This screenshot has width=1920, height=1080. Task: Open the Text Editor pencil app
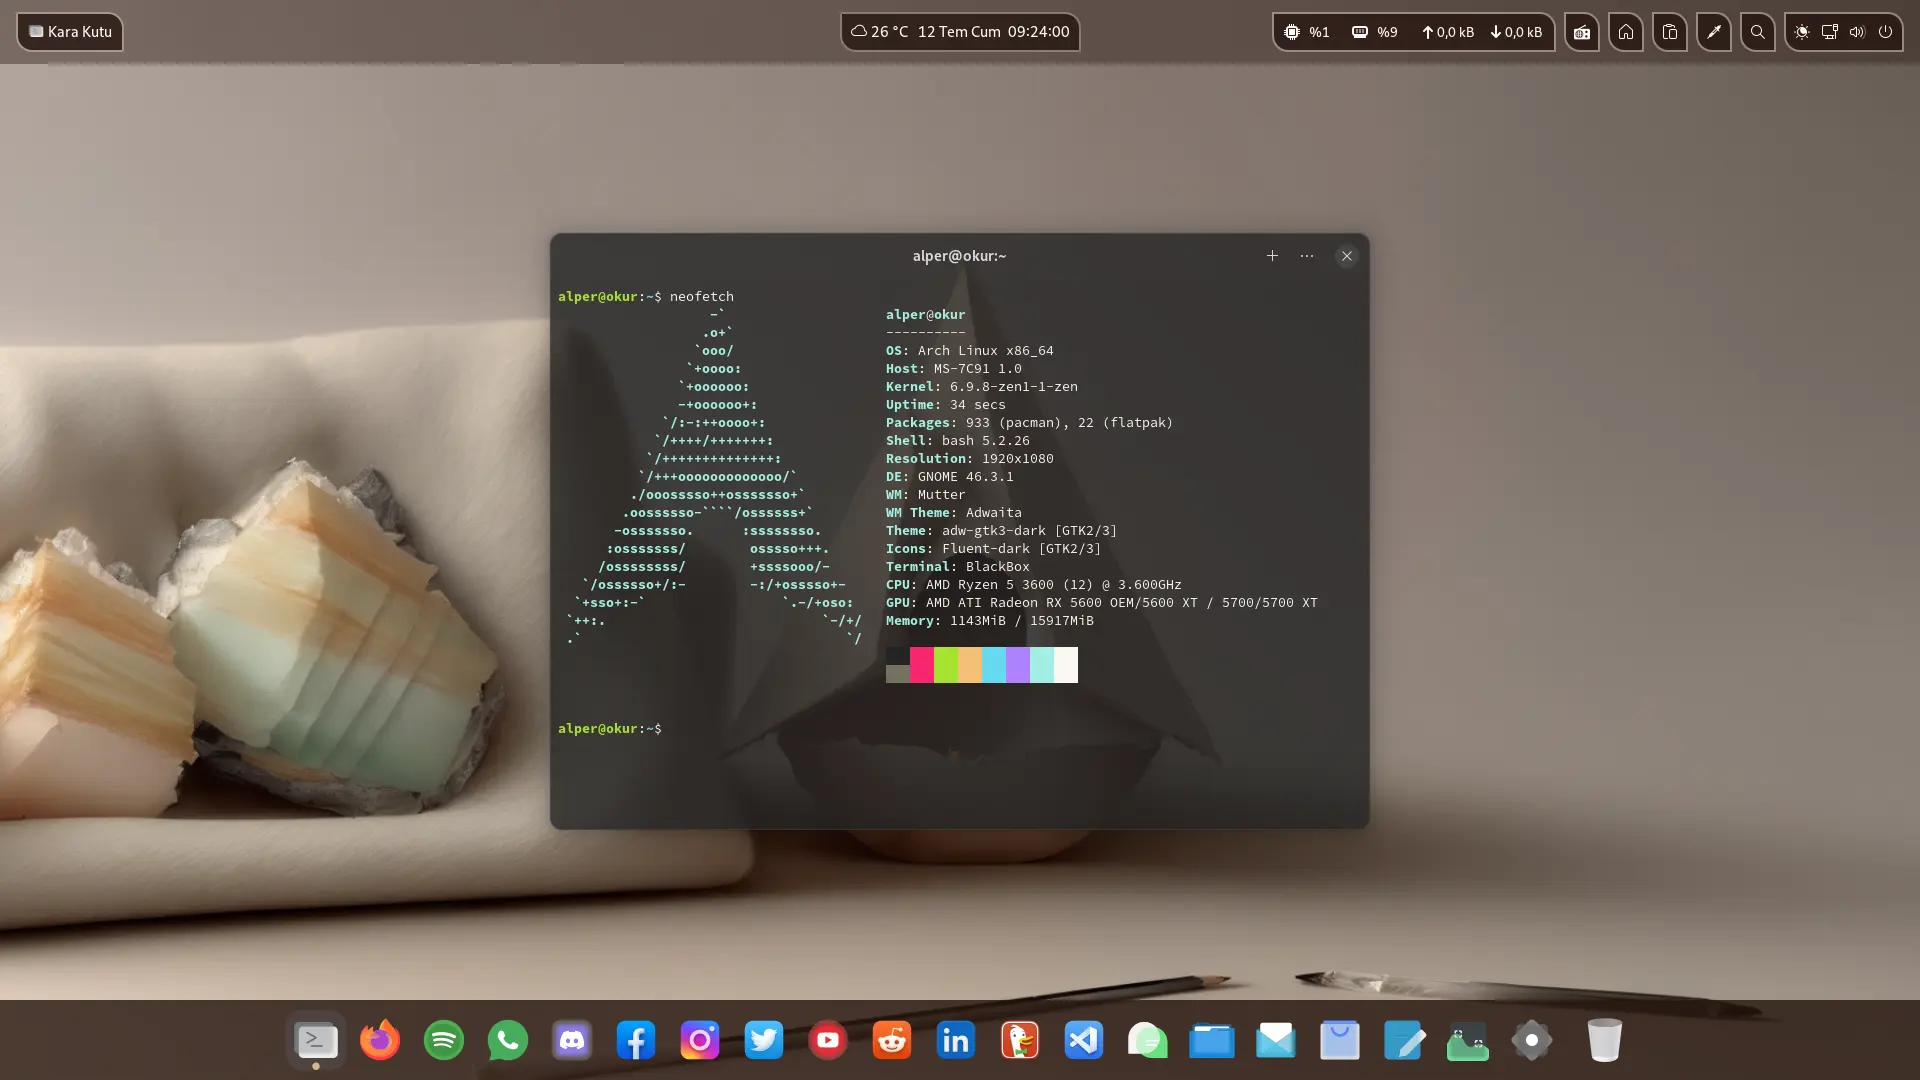[x=1404, y=1040]
